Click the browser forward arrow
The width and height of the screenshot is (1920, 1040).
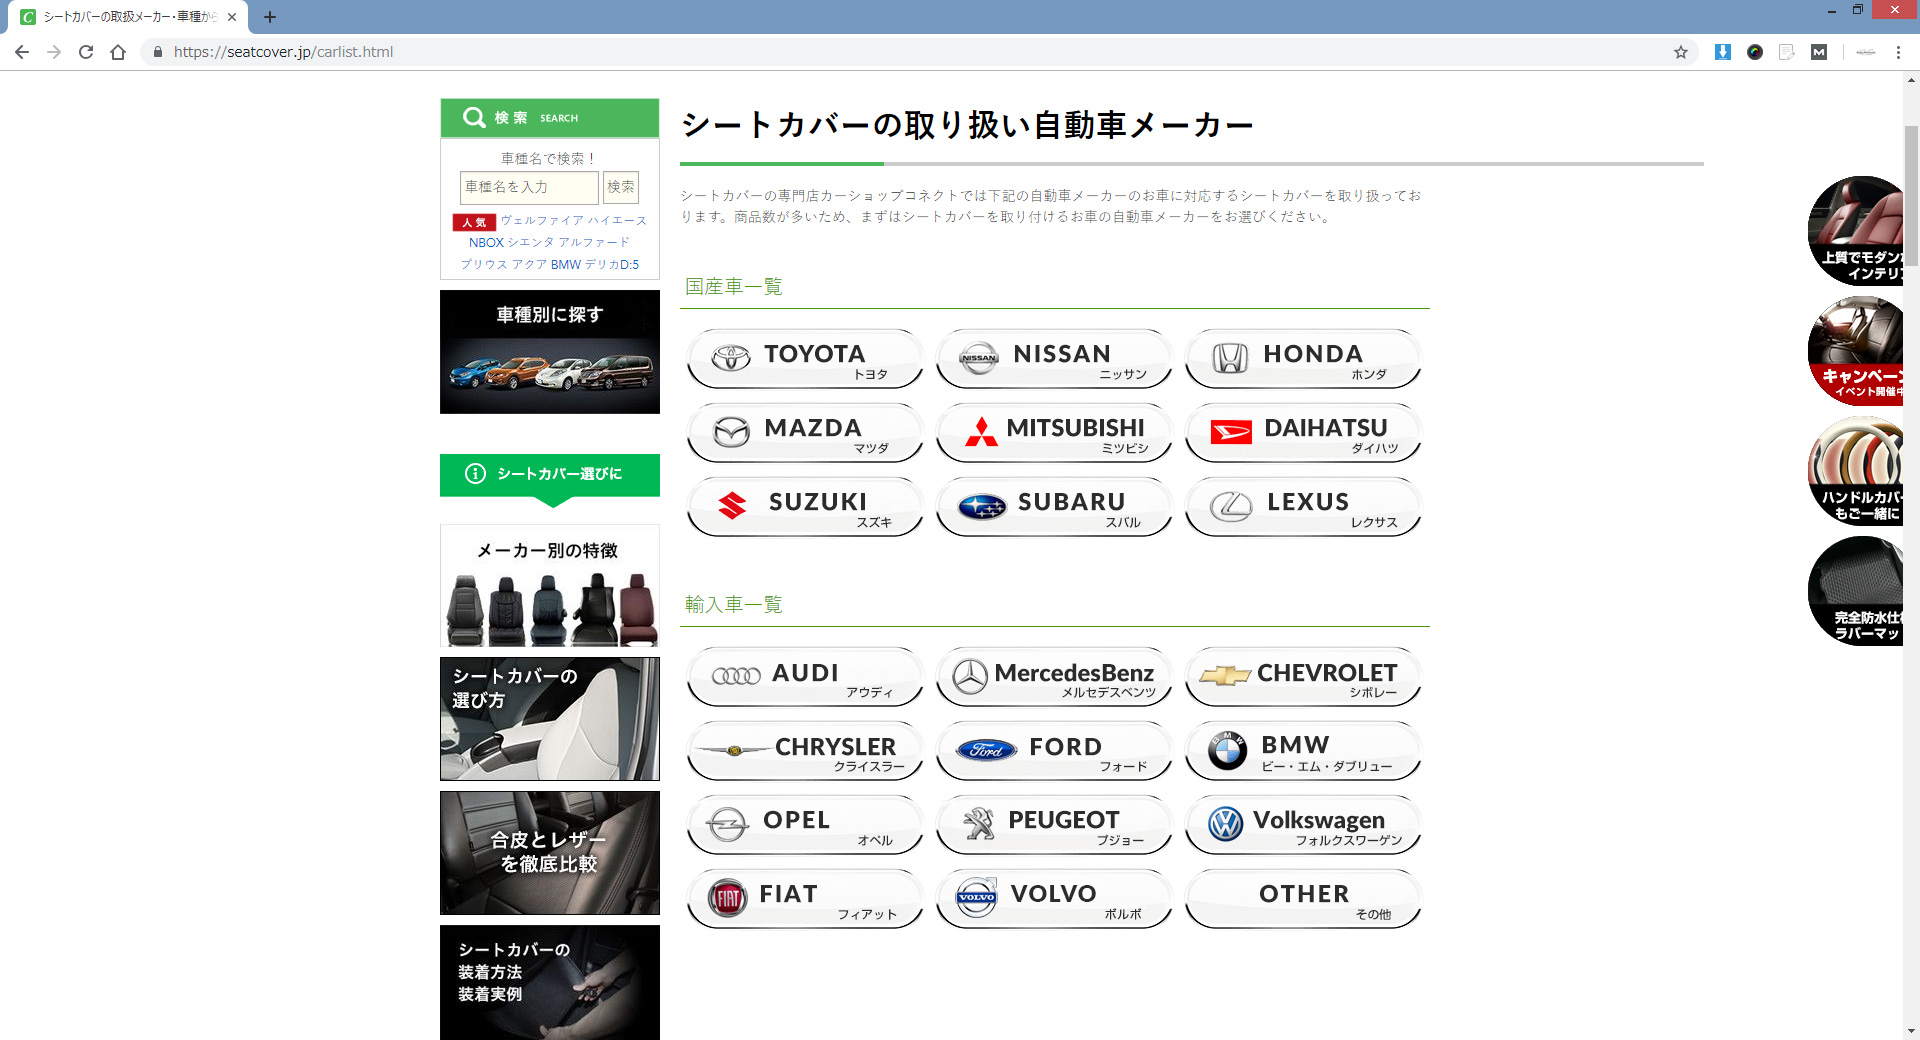click(54, 52)
